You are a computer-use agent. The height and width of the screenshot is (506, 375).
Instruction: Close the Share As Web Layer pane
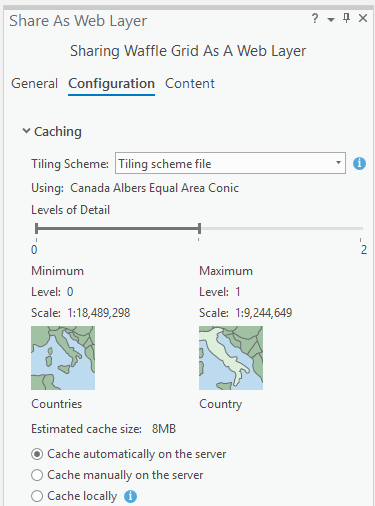pyautogui.click(x=363, y=18)
